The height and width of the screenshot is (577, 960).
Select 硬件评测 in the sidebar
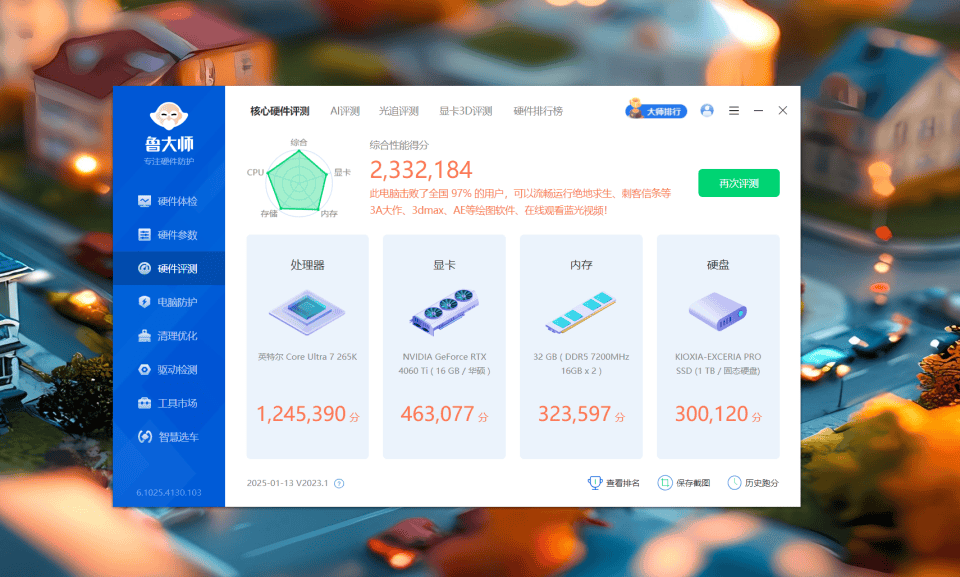pyautogui.click(x=168, y=268)
